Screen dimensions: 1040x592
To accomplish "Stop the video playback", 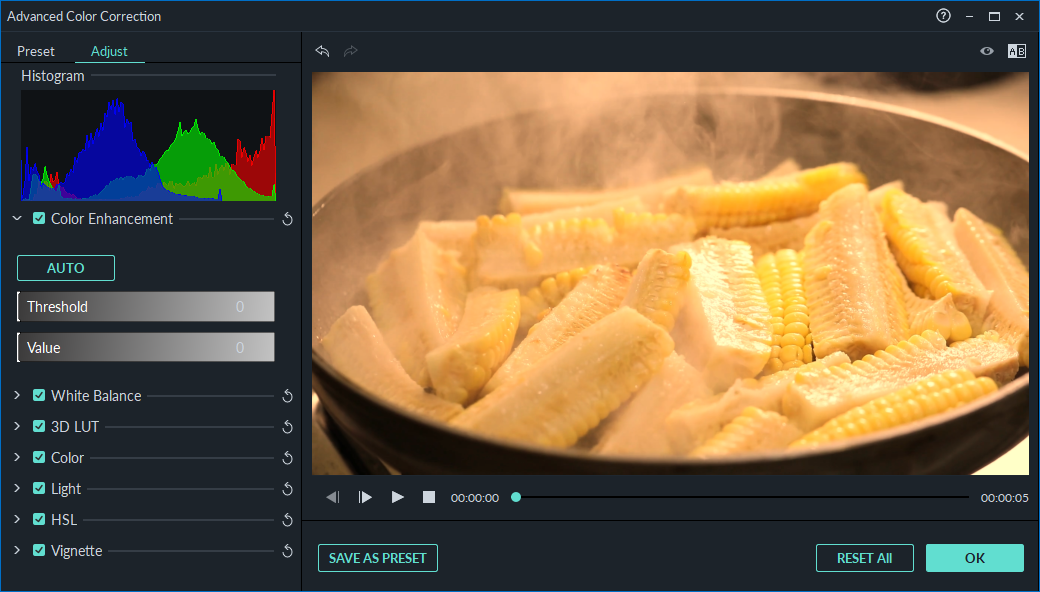I will (x=429, y=497).
